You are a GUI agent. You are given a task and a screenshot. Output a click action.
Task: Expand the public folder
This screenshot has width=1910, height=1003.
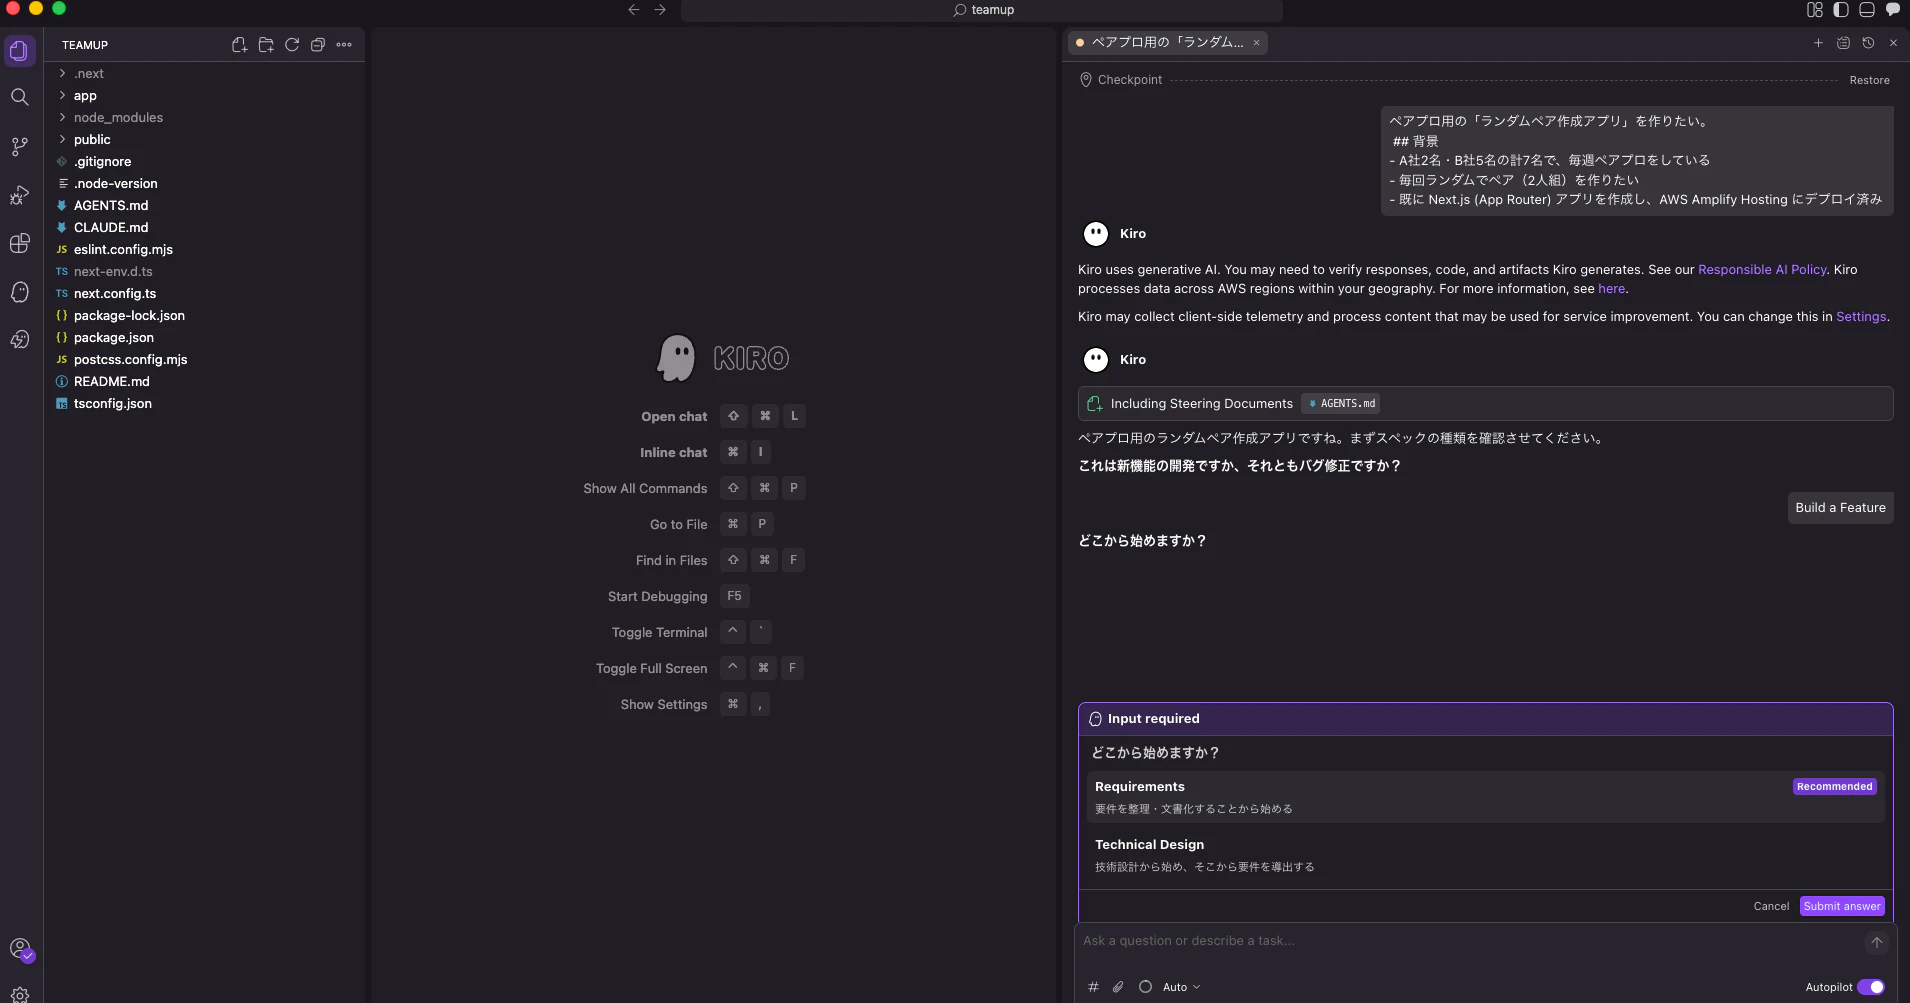204,140
